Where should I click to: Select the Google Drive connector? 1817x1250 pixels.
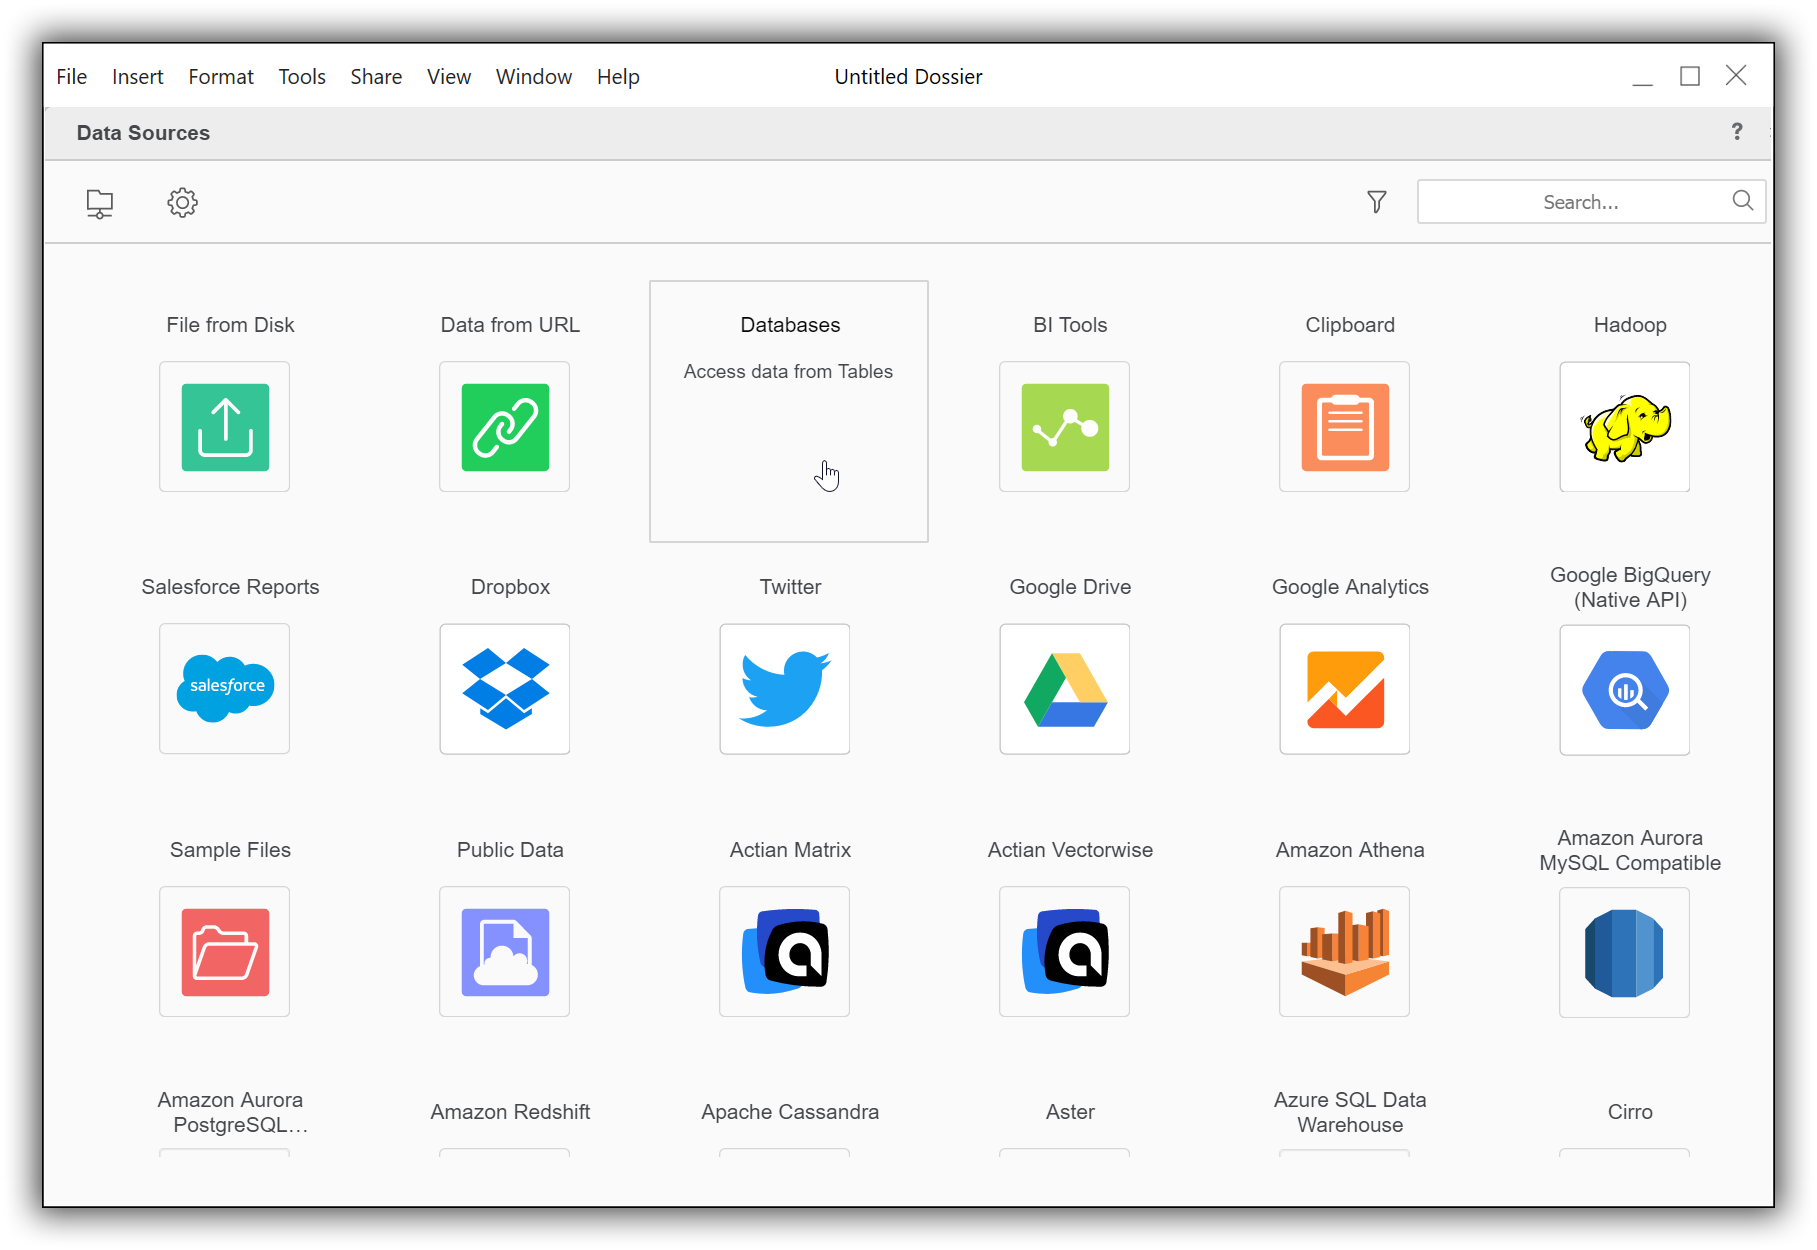pos(1064,689)
